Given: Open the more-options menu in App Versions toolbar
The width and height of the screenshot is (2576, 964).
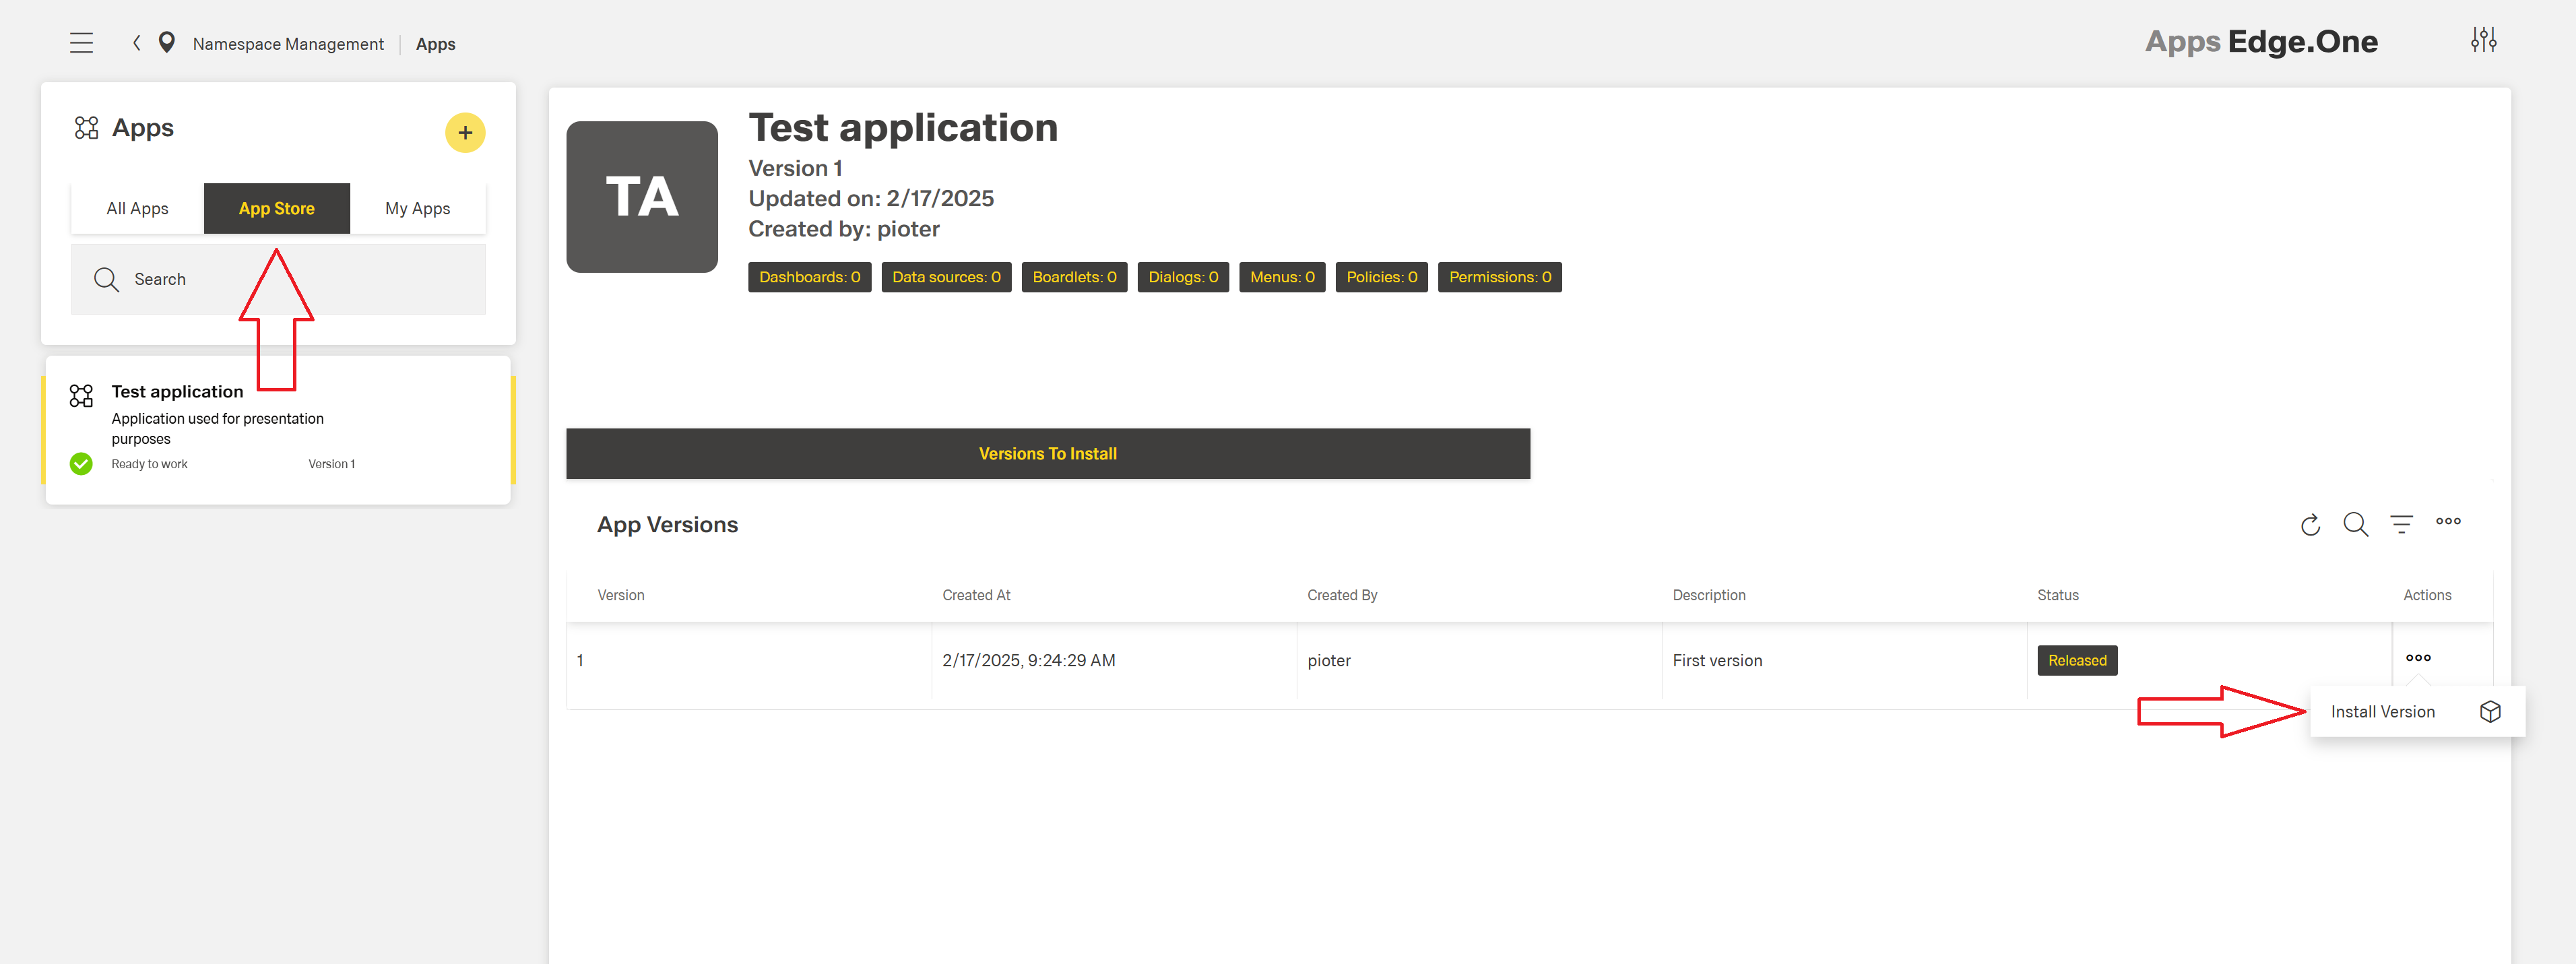Looking at the screenshot, I should pyautogui.click(x=2448, y=522).
